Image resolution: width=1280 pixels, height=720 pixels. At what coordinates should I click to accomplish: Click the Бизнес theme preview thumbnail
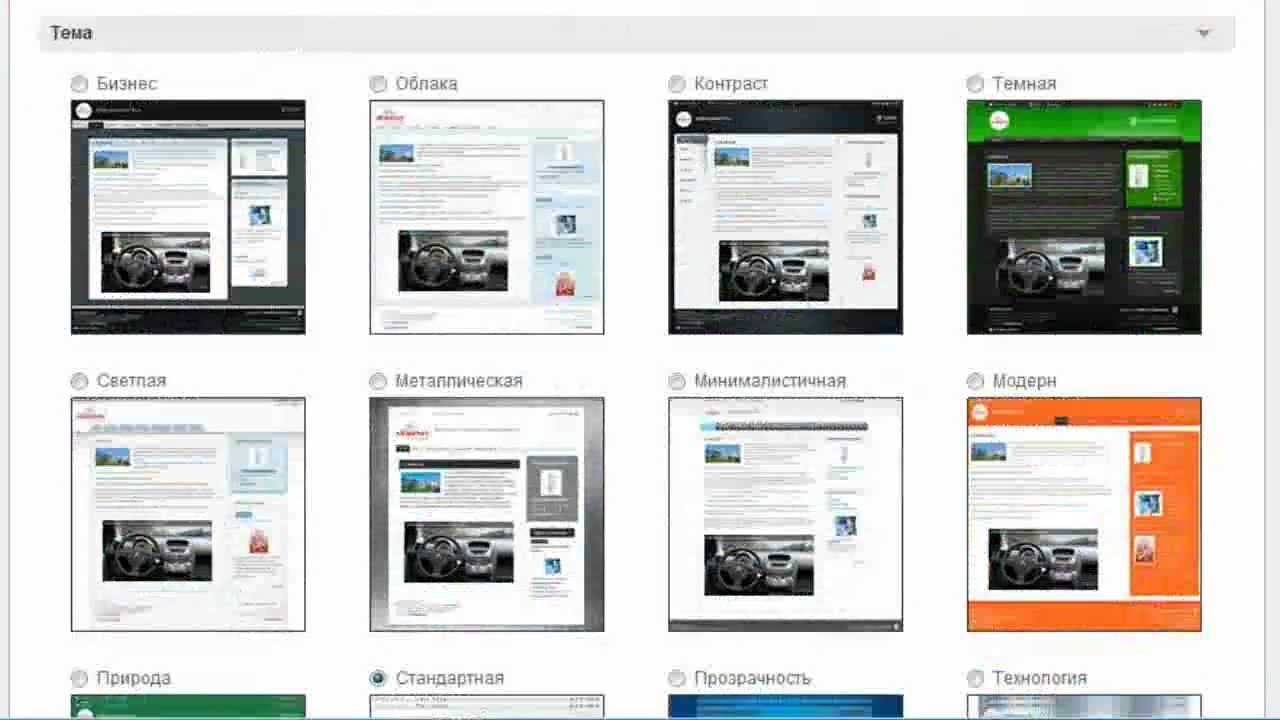[188, 217]
